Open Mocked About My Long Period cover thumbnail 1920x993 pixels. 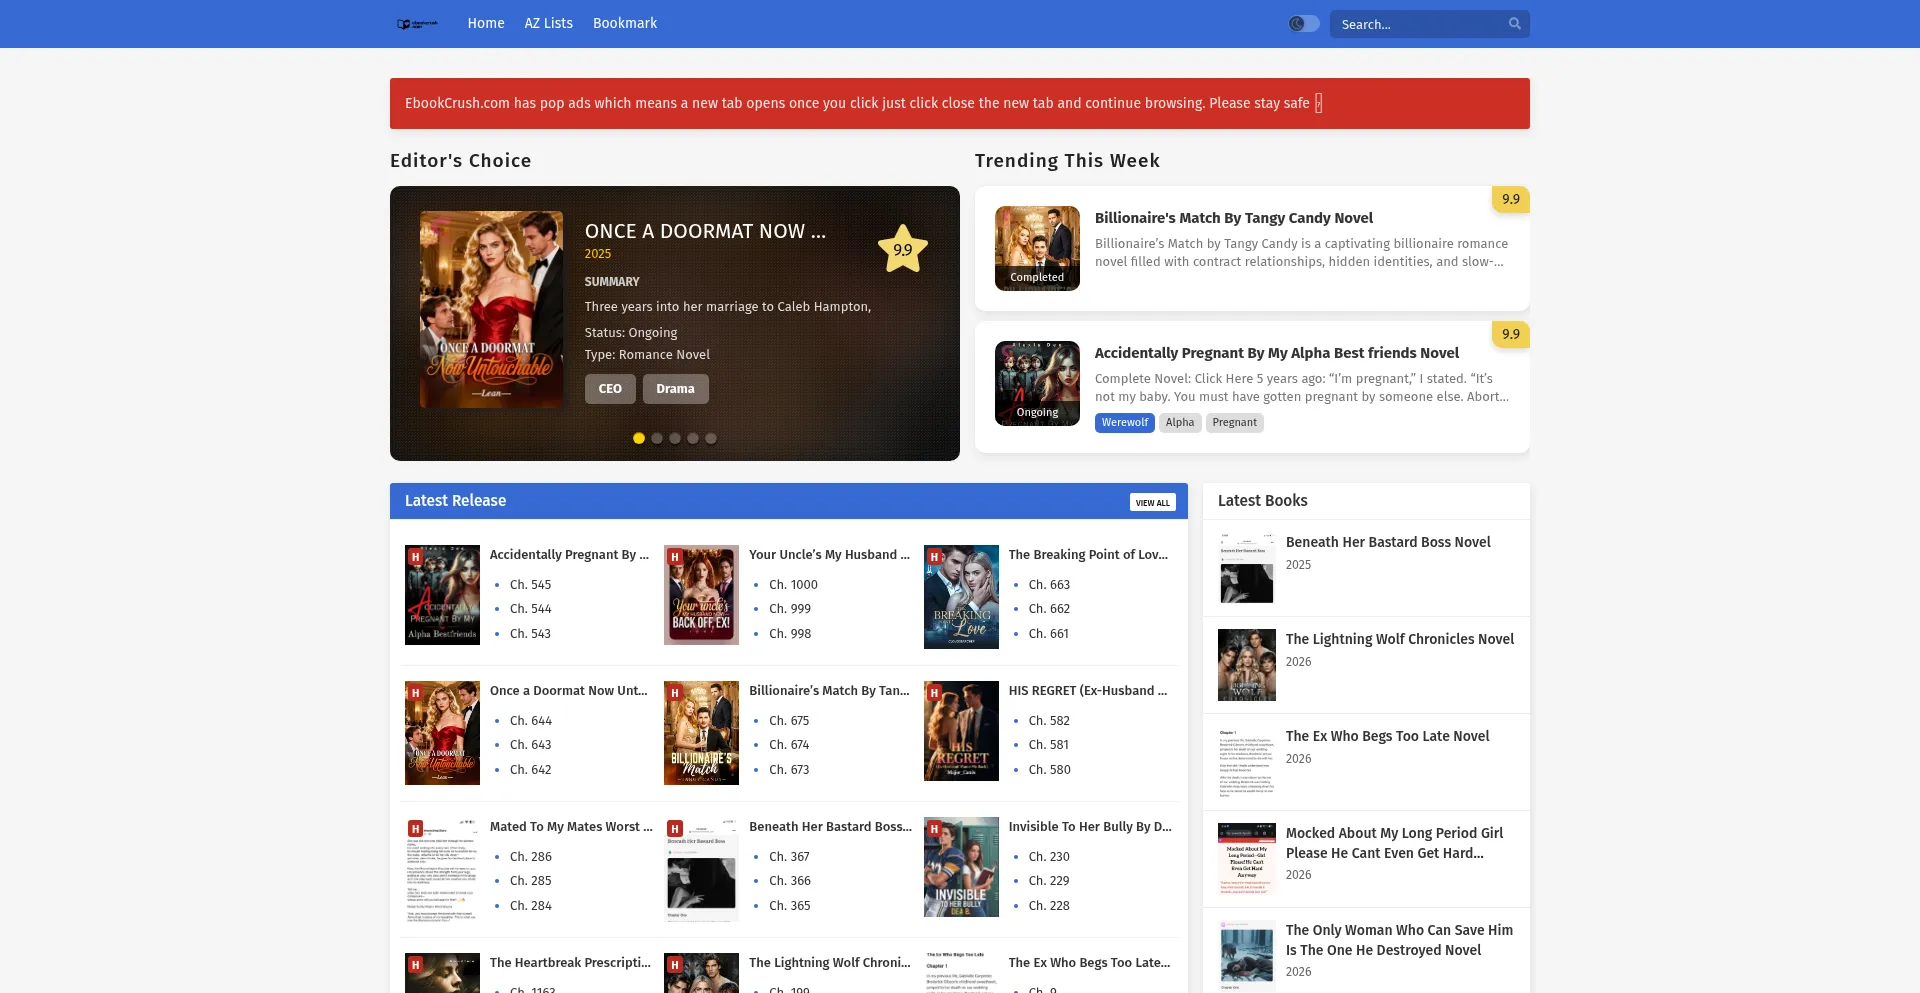coord(1247,859)
